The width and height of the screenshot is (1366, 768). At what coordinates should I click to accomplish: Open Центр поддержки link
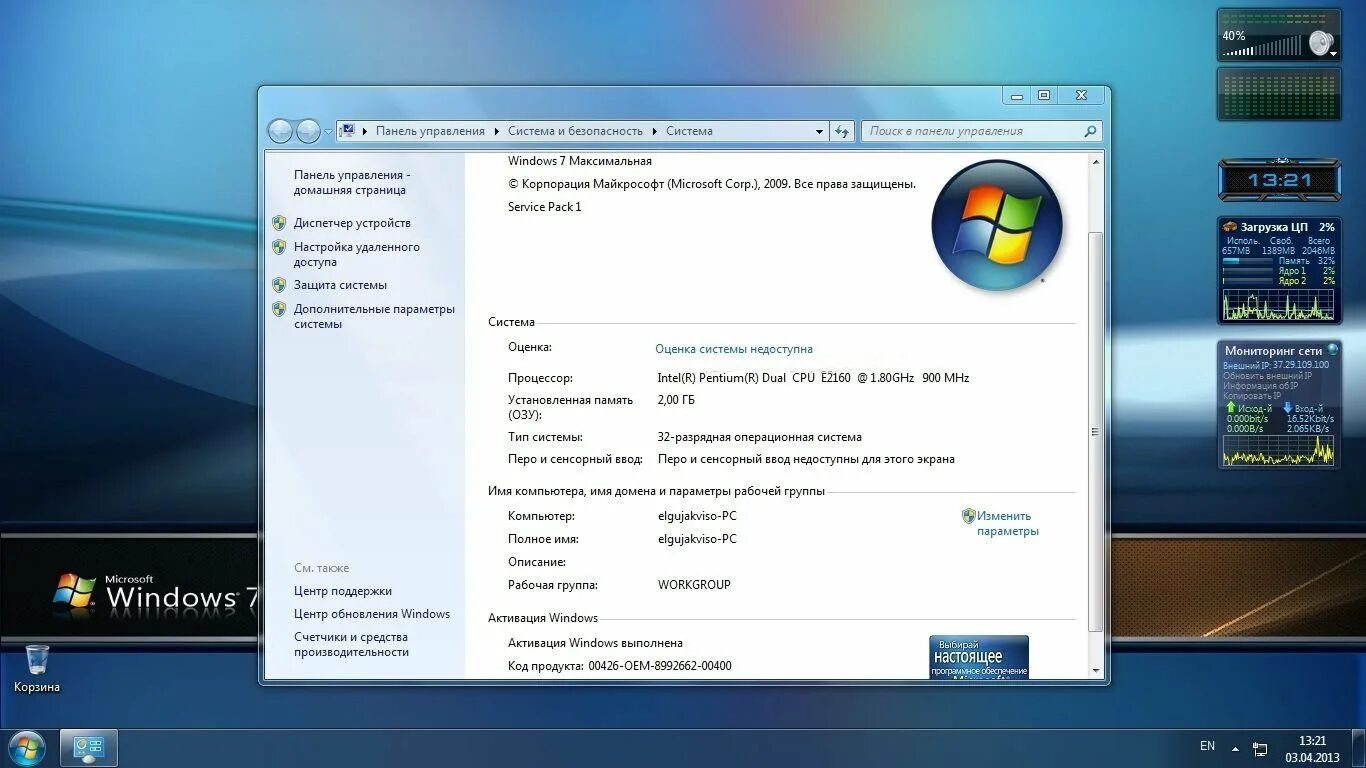click(343, 591)
